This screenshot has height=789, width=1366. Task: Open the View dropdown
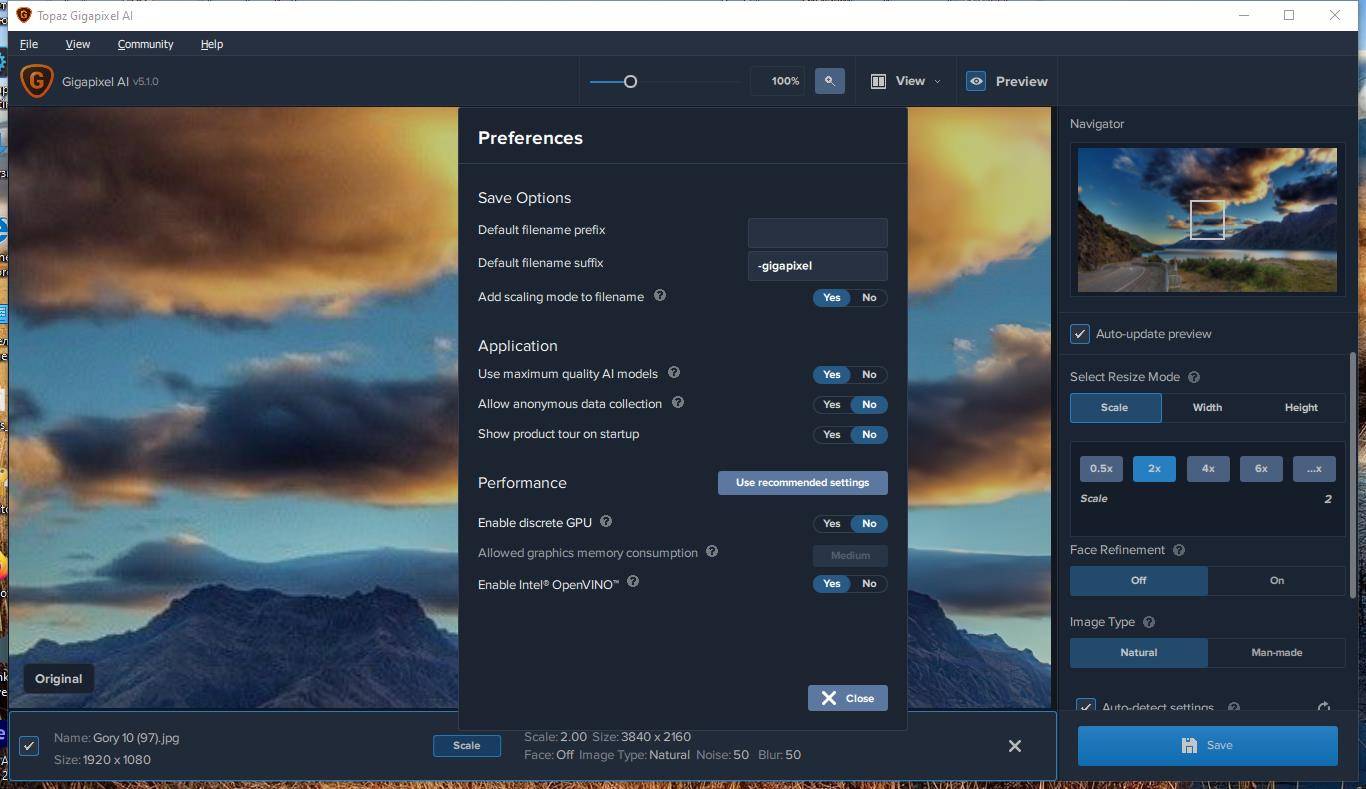(906, 81)
